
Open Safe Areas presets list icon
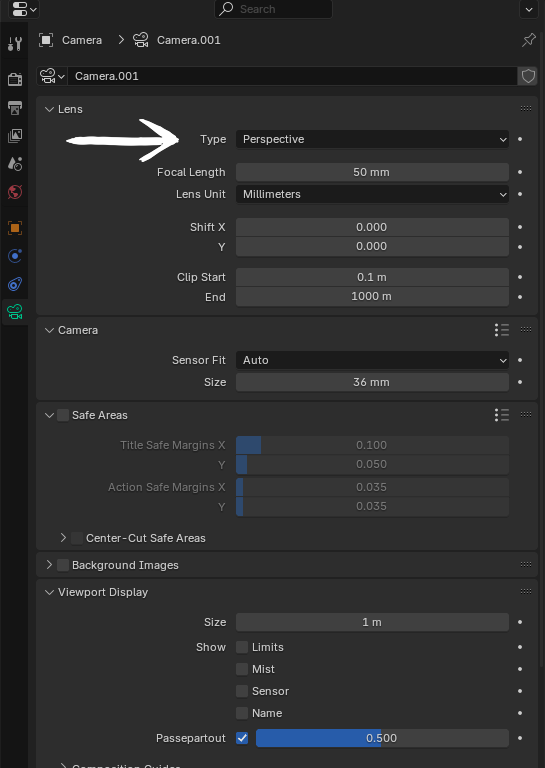point(501,415)
